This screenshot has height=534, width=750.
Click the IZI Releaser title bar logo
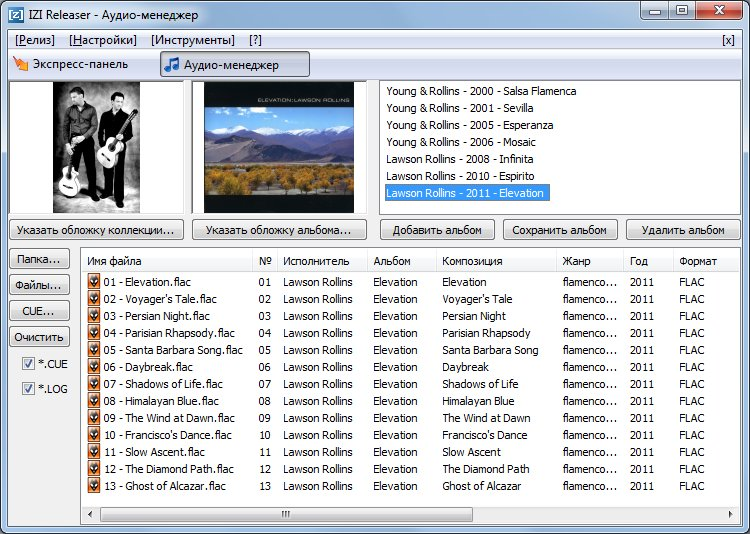point(16,15)
